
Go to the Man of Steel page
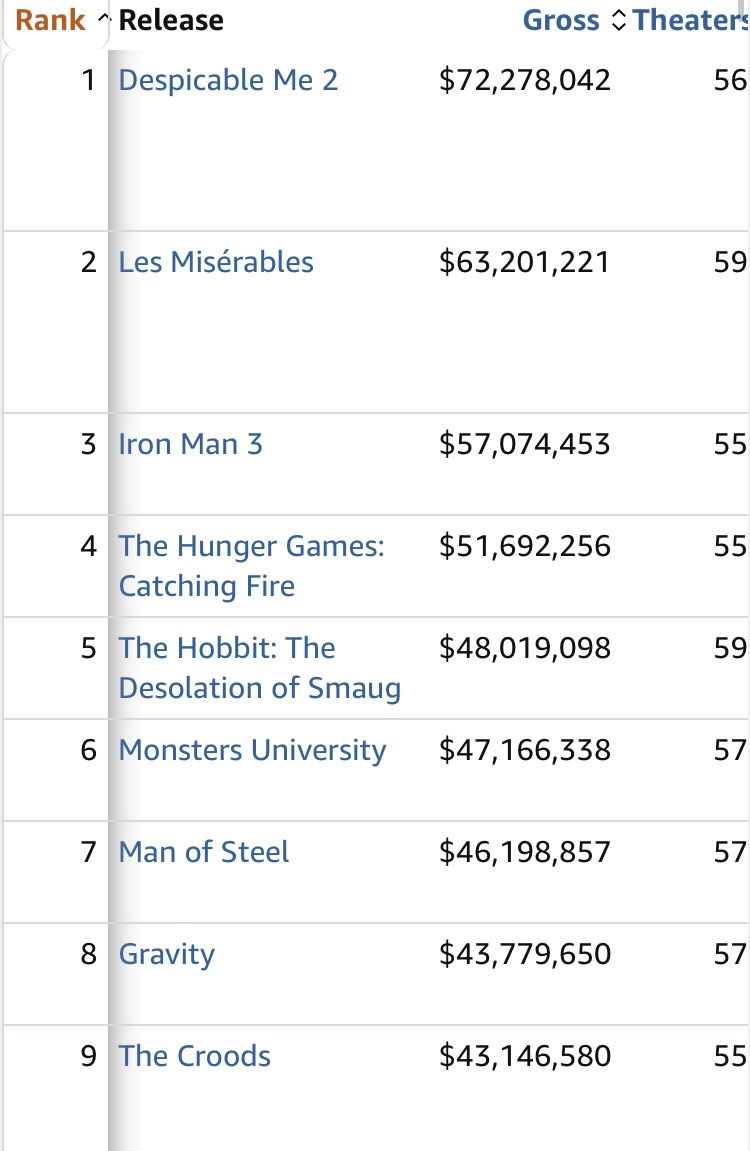pos(204,852)
